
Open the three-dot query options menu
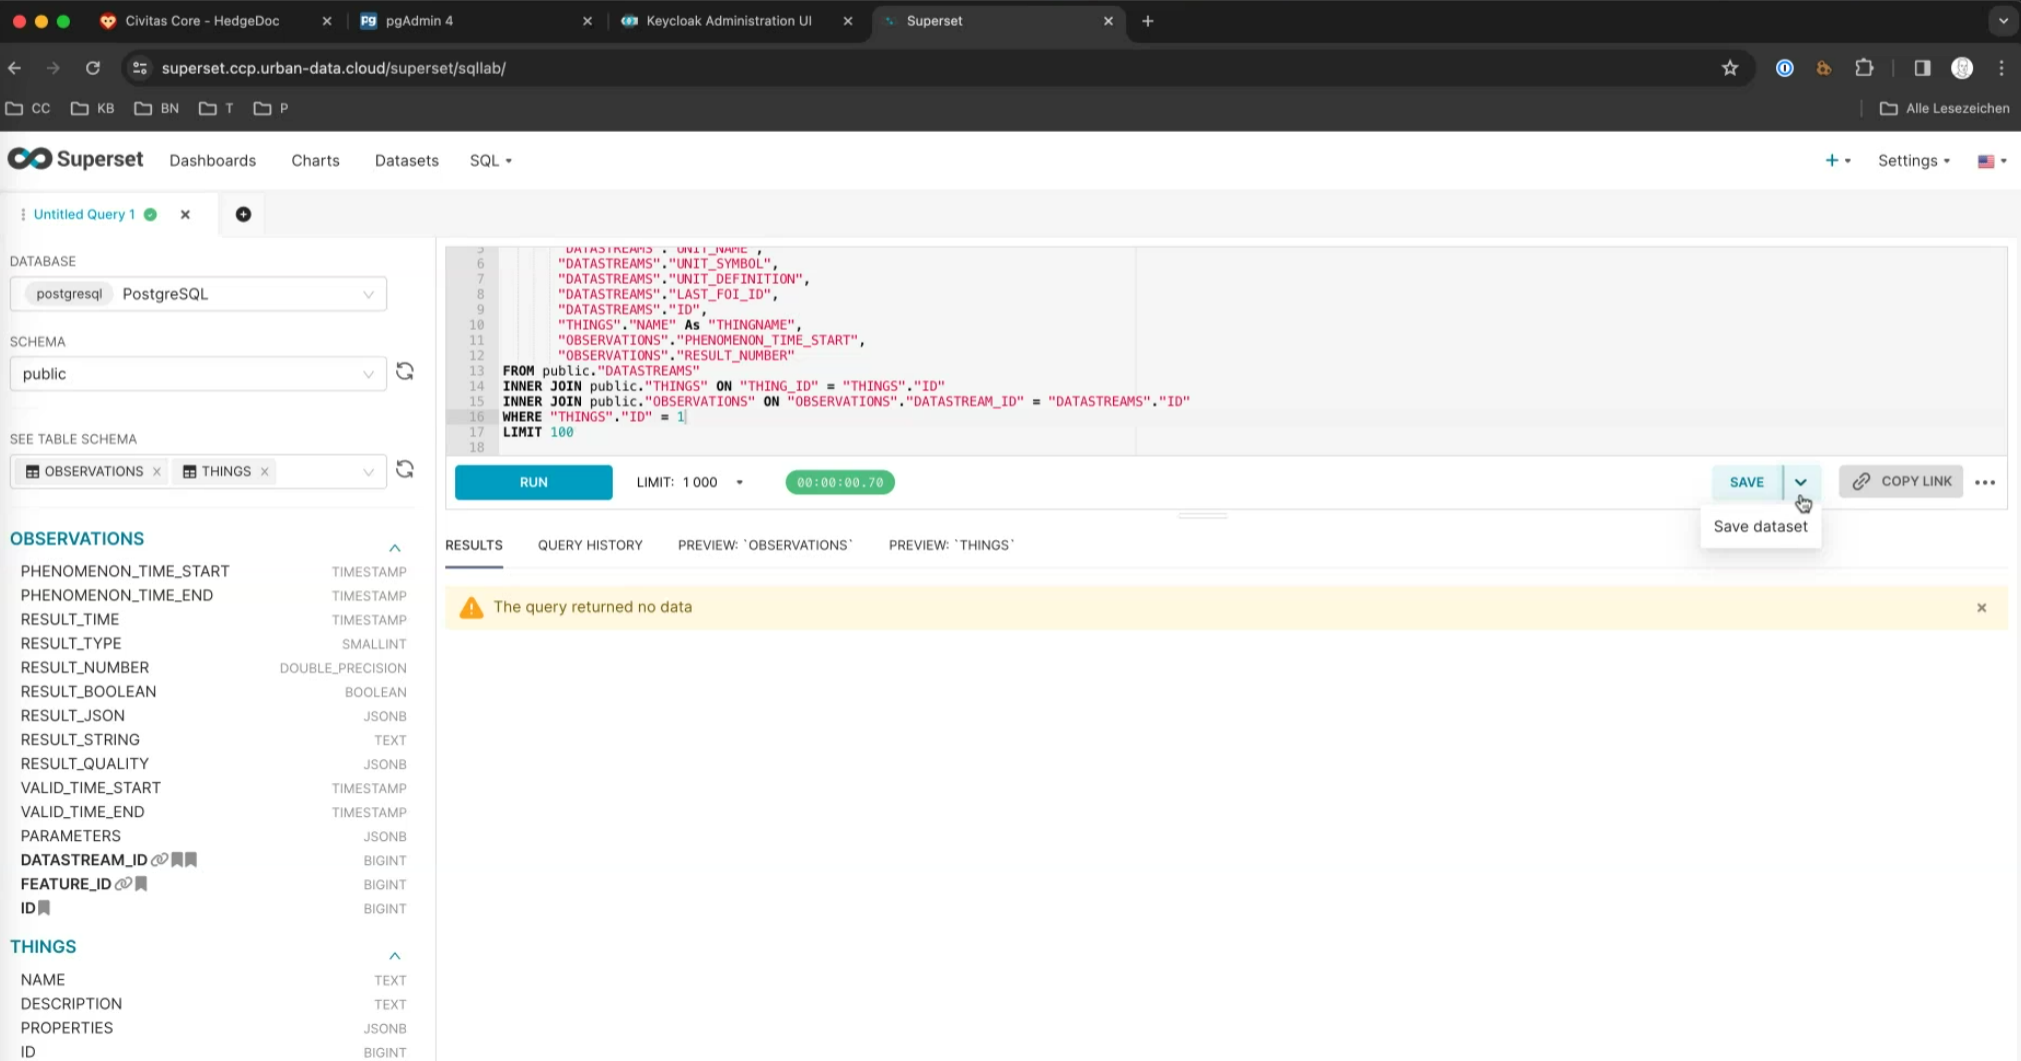click(x=1985, y=482)
